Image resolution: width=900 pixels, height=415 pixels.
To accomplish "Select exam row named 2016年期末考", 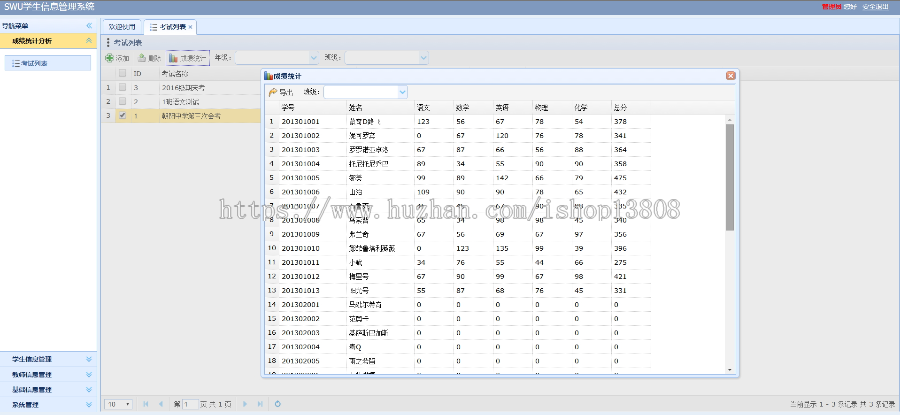I will [x=183, y=88].
